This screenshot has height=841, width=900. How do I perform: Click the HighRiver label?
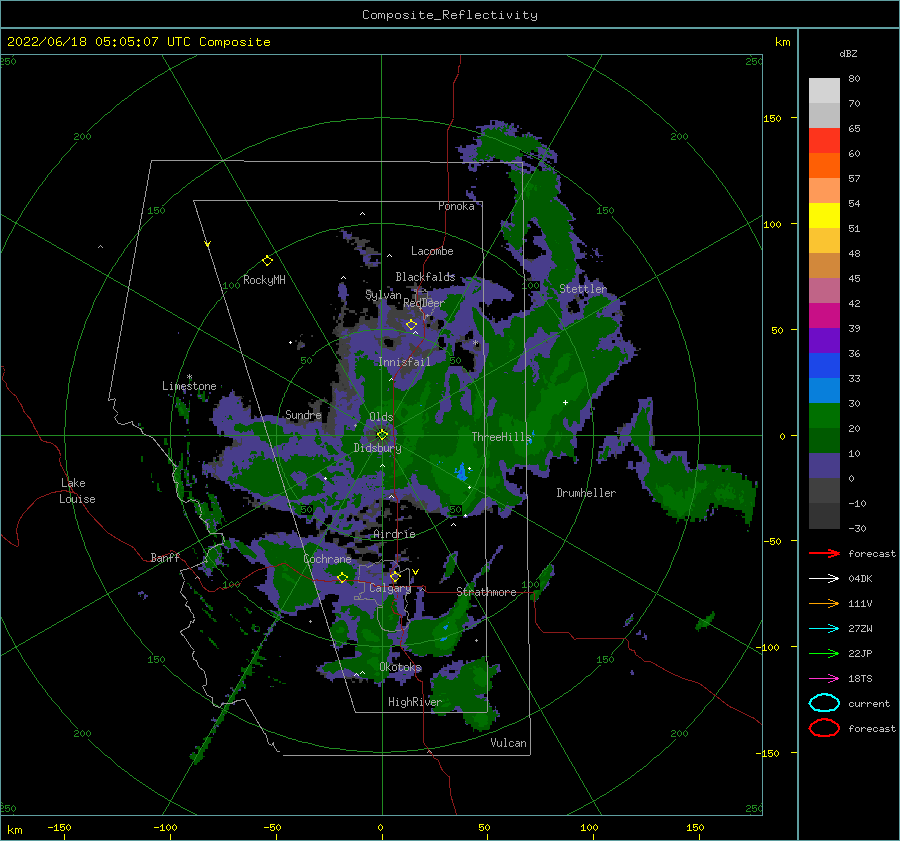coord(415,702)
